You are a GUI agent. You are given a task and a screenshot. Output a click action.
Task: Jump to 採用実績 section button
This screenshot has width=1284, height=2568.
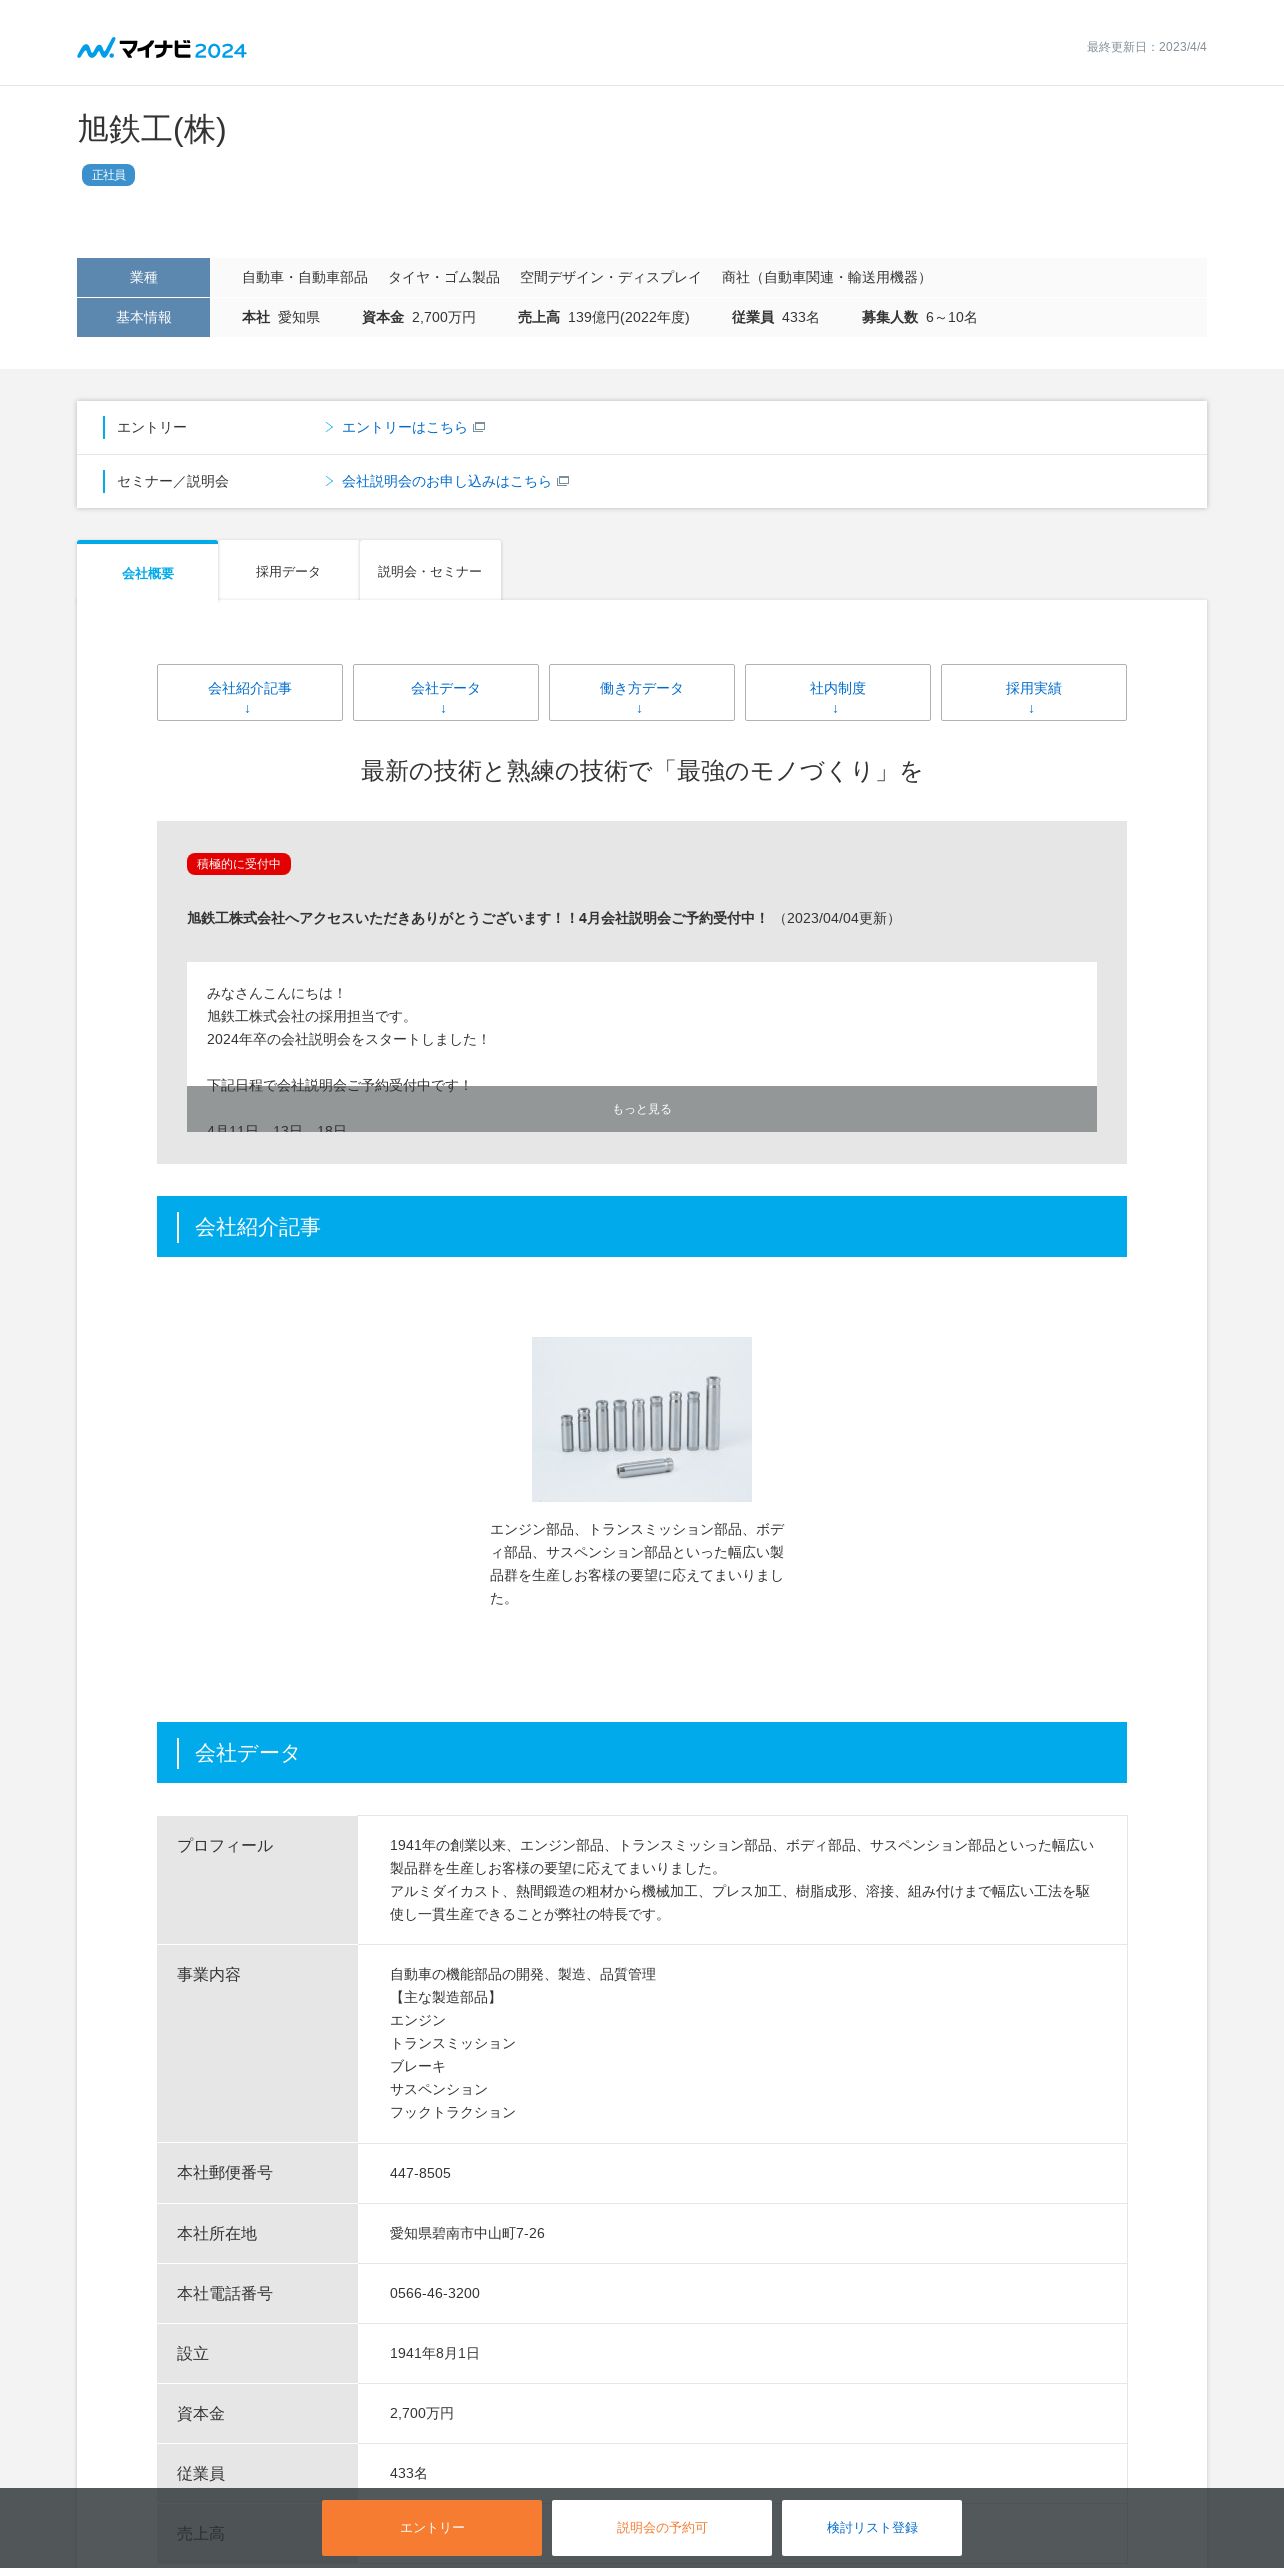pos(1034,692)
